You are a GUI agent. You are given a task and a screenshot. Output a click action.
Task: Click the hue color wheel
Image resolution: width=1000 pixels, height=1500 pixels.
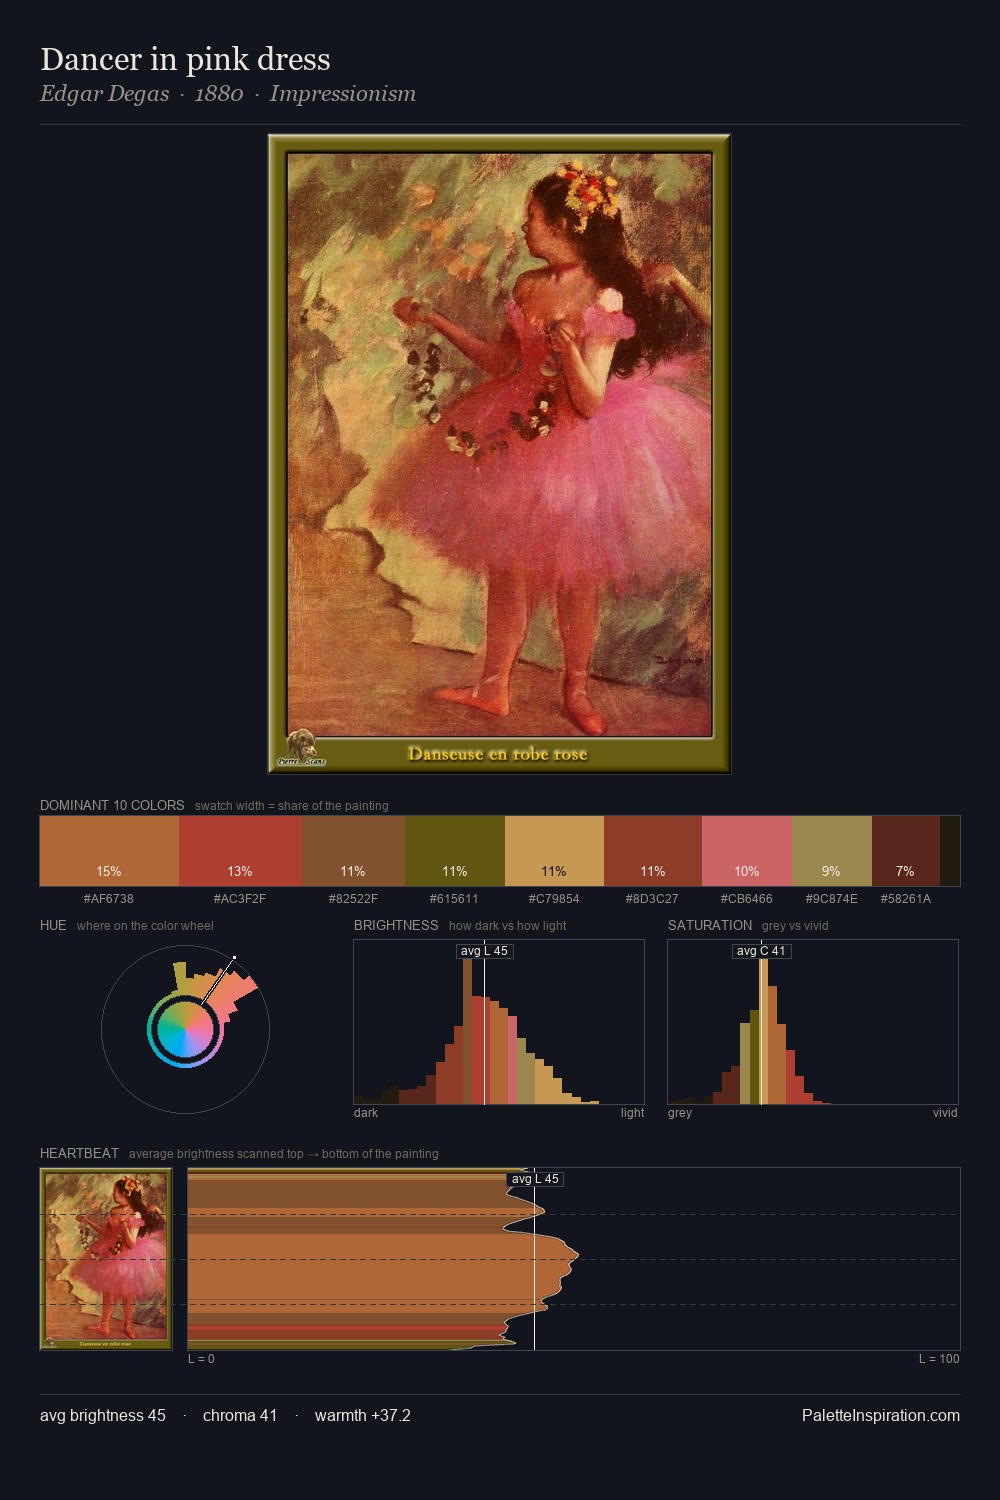pyautogui.click(x=185, y=1028)
